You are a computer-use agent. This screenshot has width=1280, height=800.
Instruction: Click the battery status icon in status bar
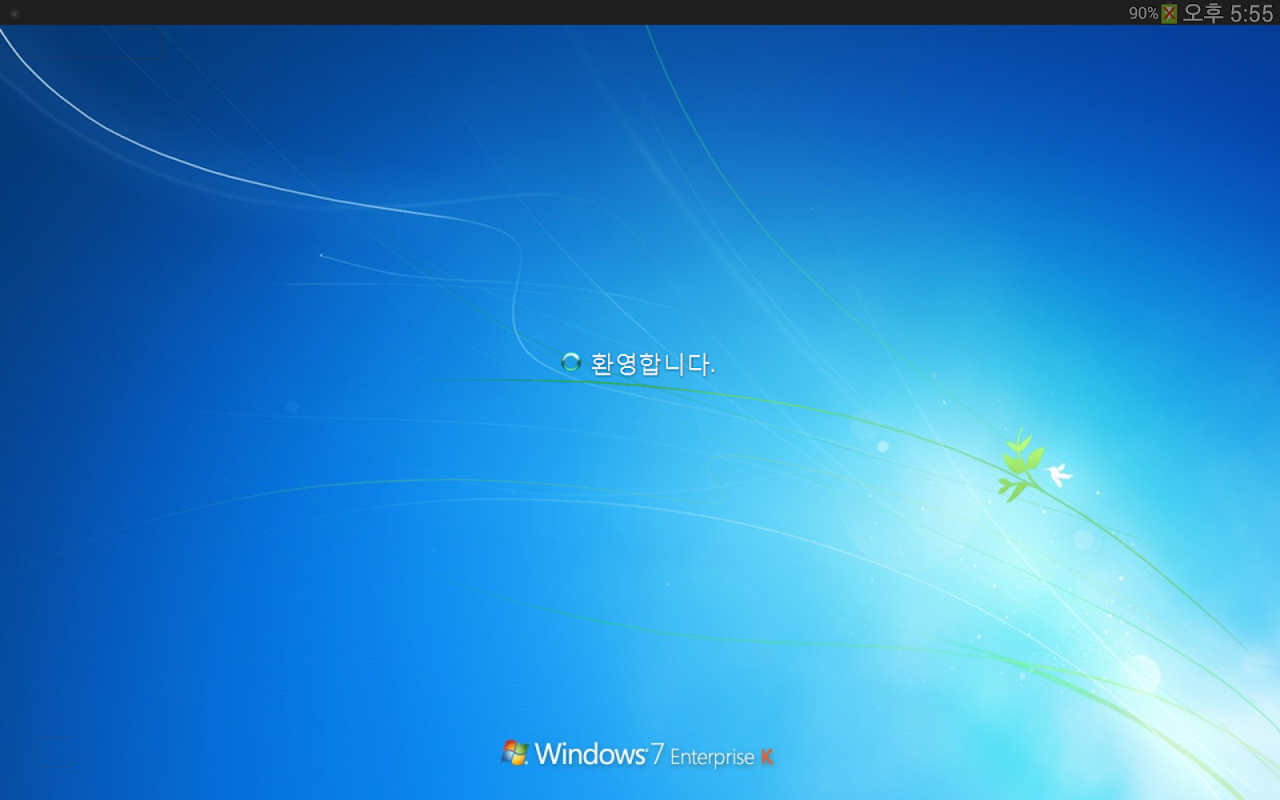pos(1169,13)
